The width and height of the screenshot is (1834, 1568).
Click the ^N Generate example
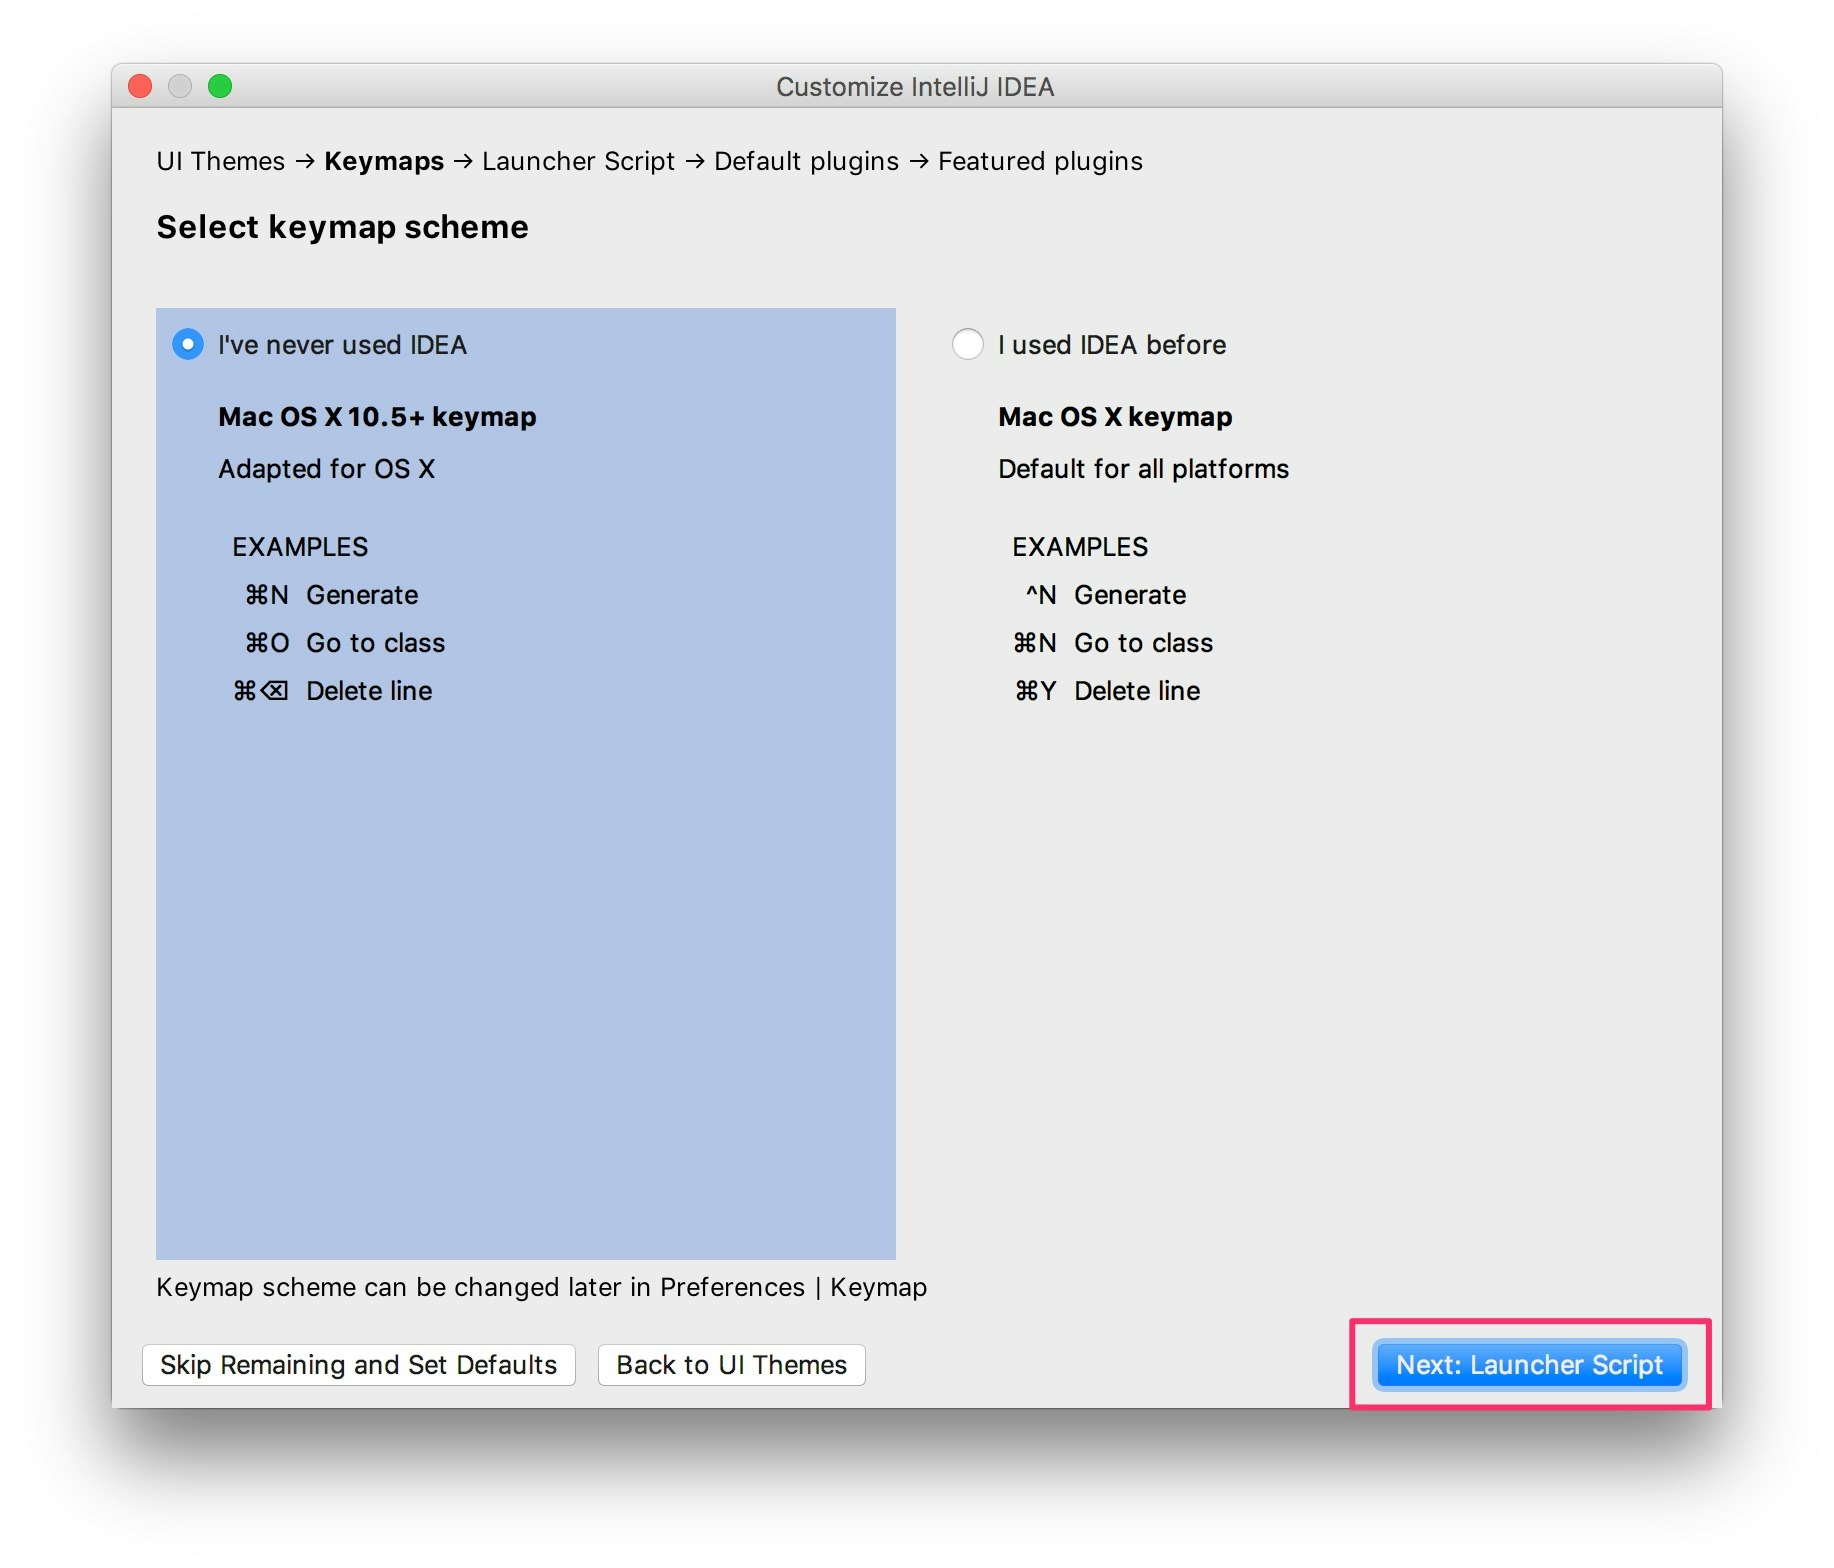coord(1105,594)
